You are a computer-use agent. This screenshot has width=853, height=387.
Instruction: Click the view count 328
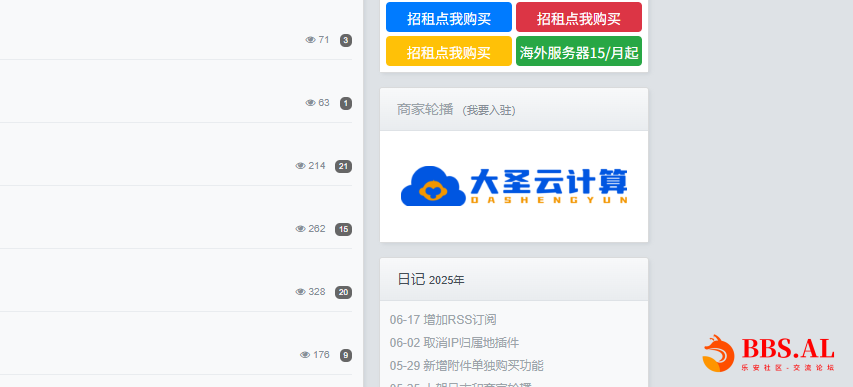tap(317, 292)
